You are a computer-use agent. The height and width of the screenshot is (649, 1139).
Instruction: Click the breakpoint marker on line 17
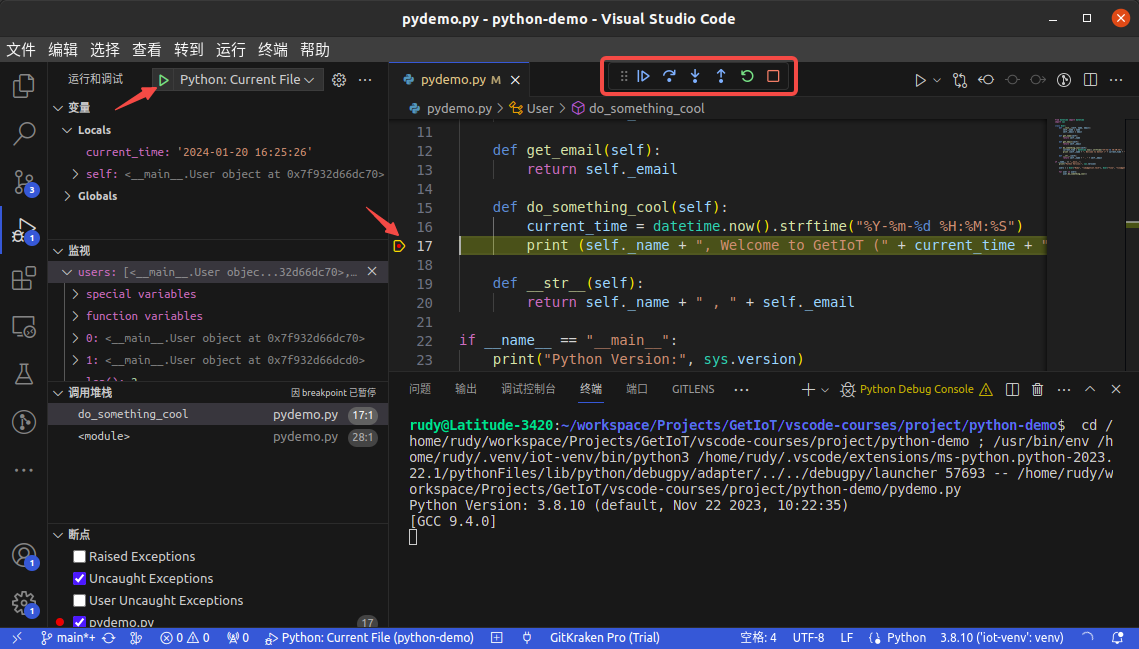pos(400,244)
